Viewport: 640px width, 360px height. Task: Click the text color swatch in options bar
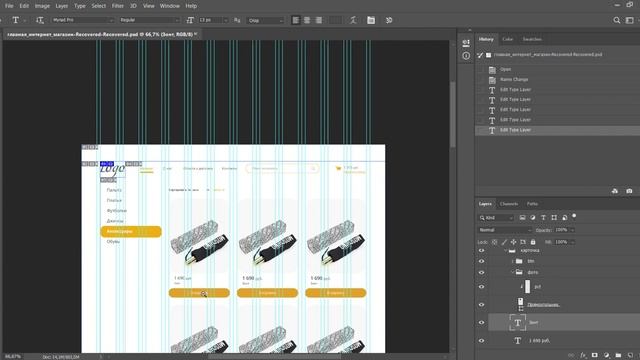(335, 20)
